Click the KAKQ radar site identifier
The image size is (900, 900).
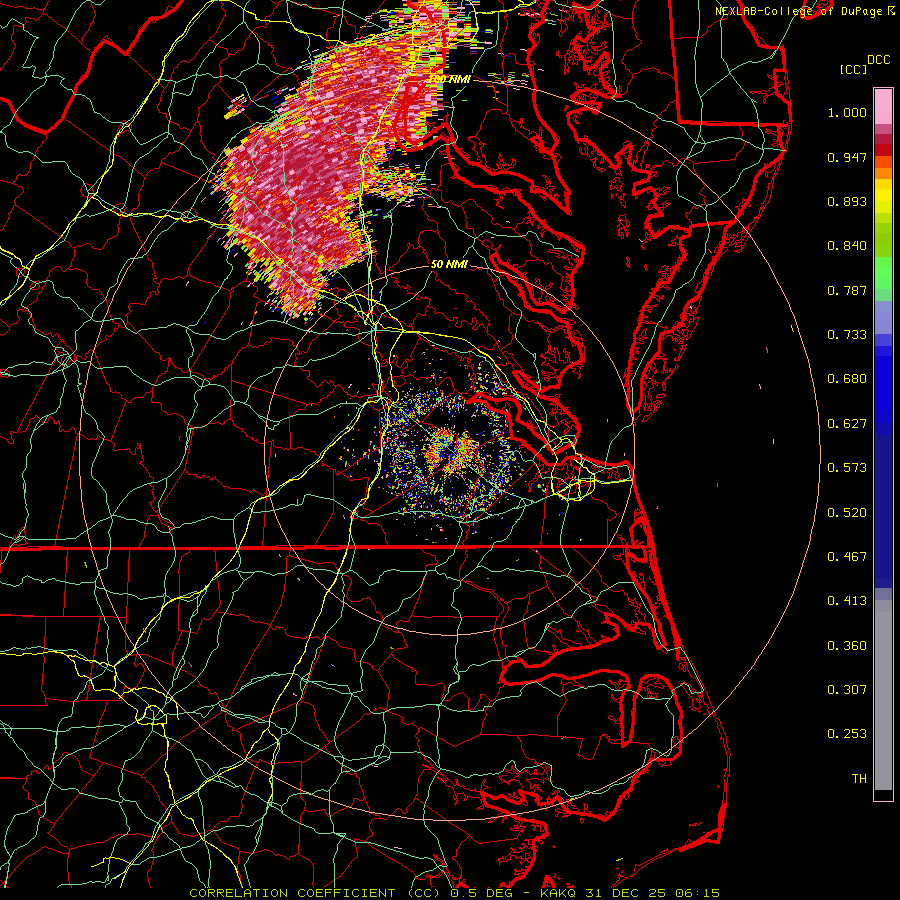[560, 893]
